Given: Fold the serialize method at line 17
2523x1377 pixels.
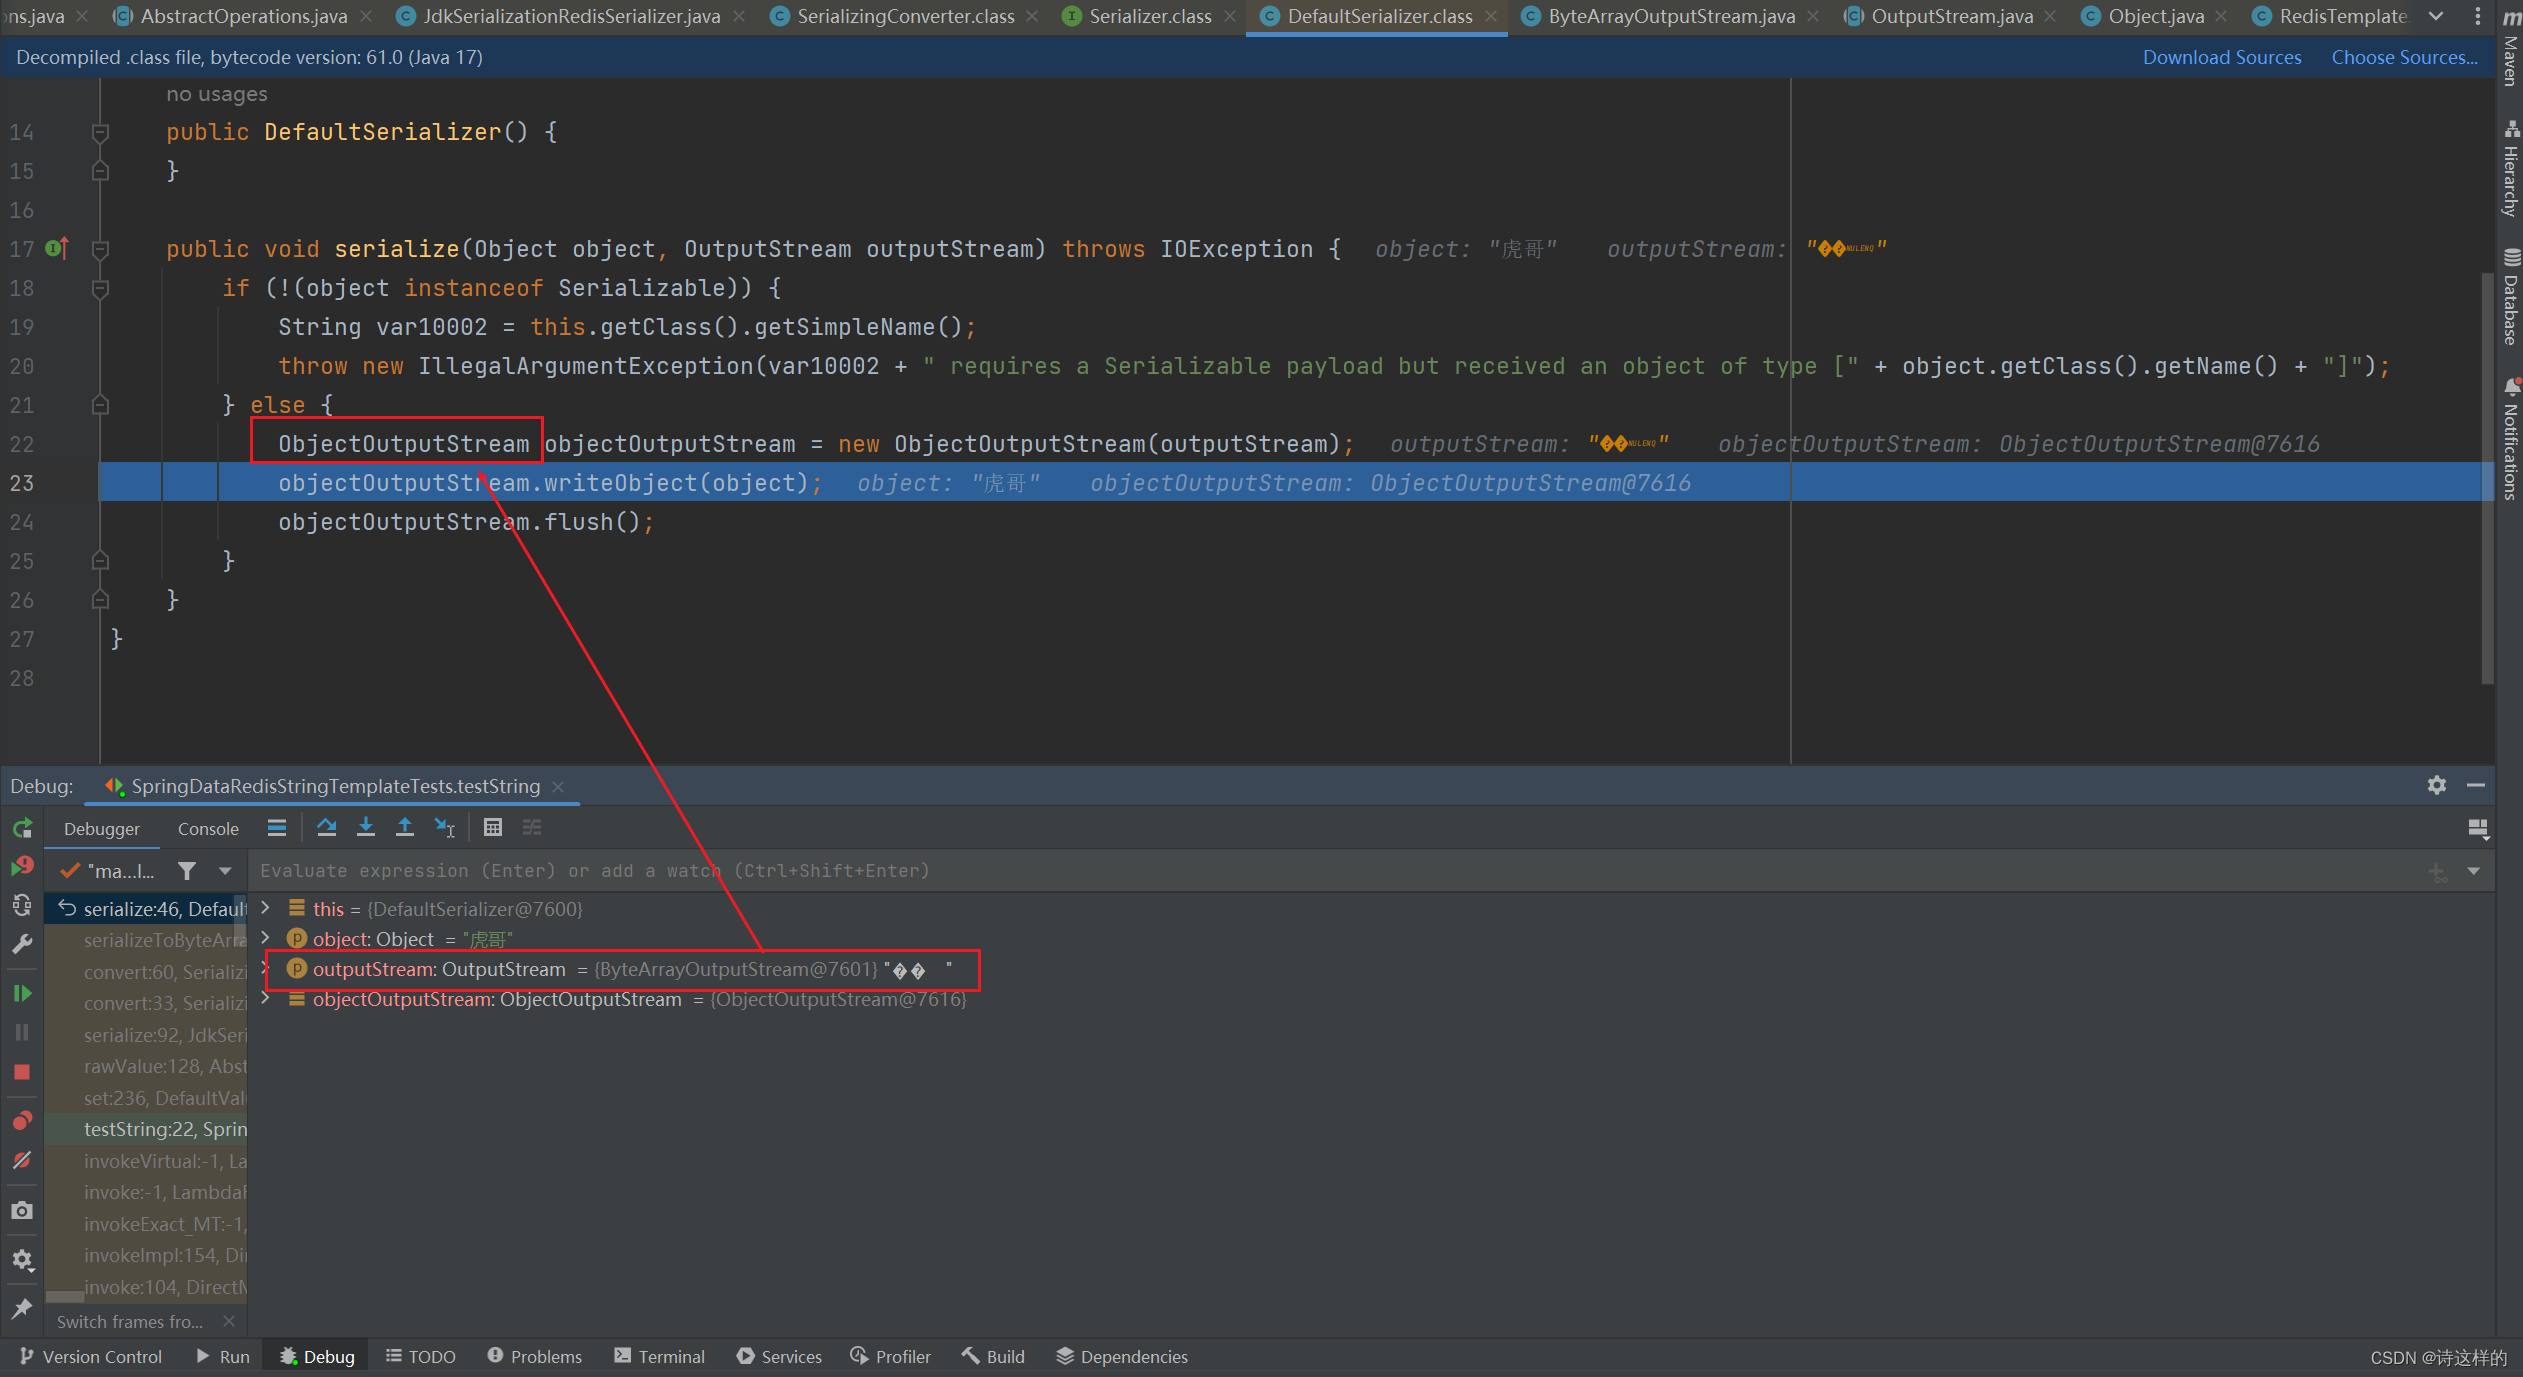Looking at the screenshot, I should coord(100,249).
